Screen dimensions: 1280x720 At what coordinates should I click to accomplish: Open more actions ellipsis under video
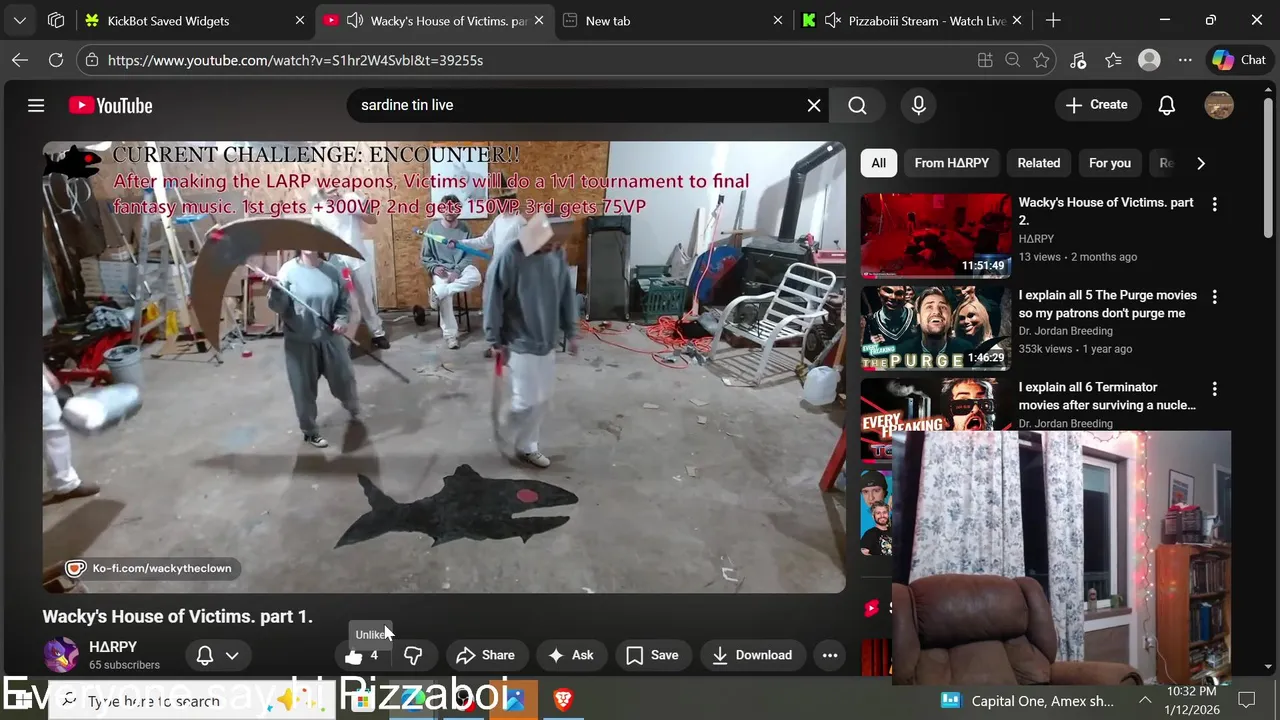pos(830,655)
